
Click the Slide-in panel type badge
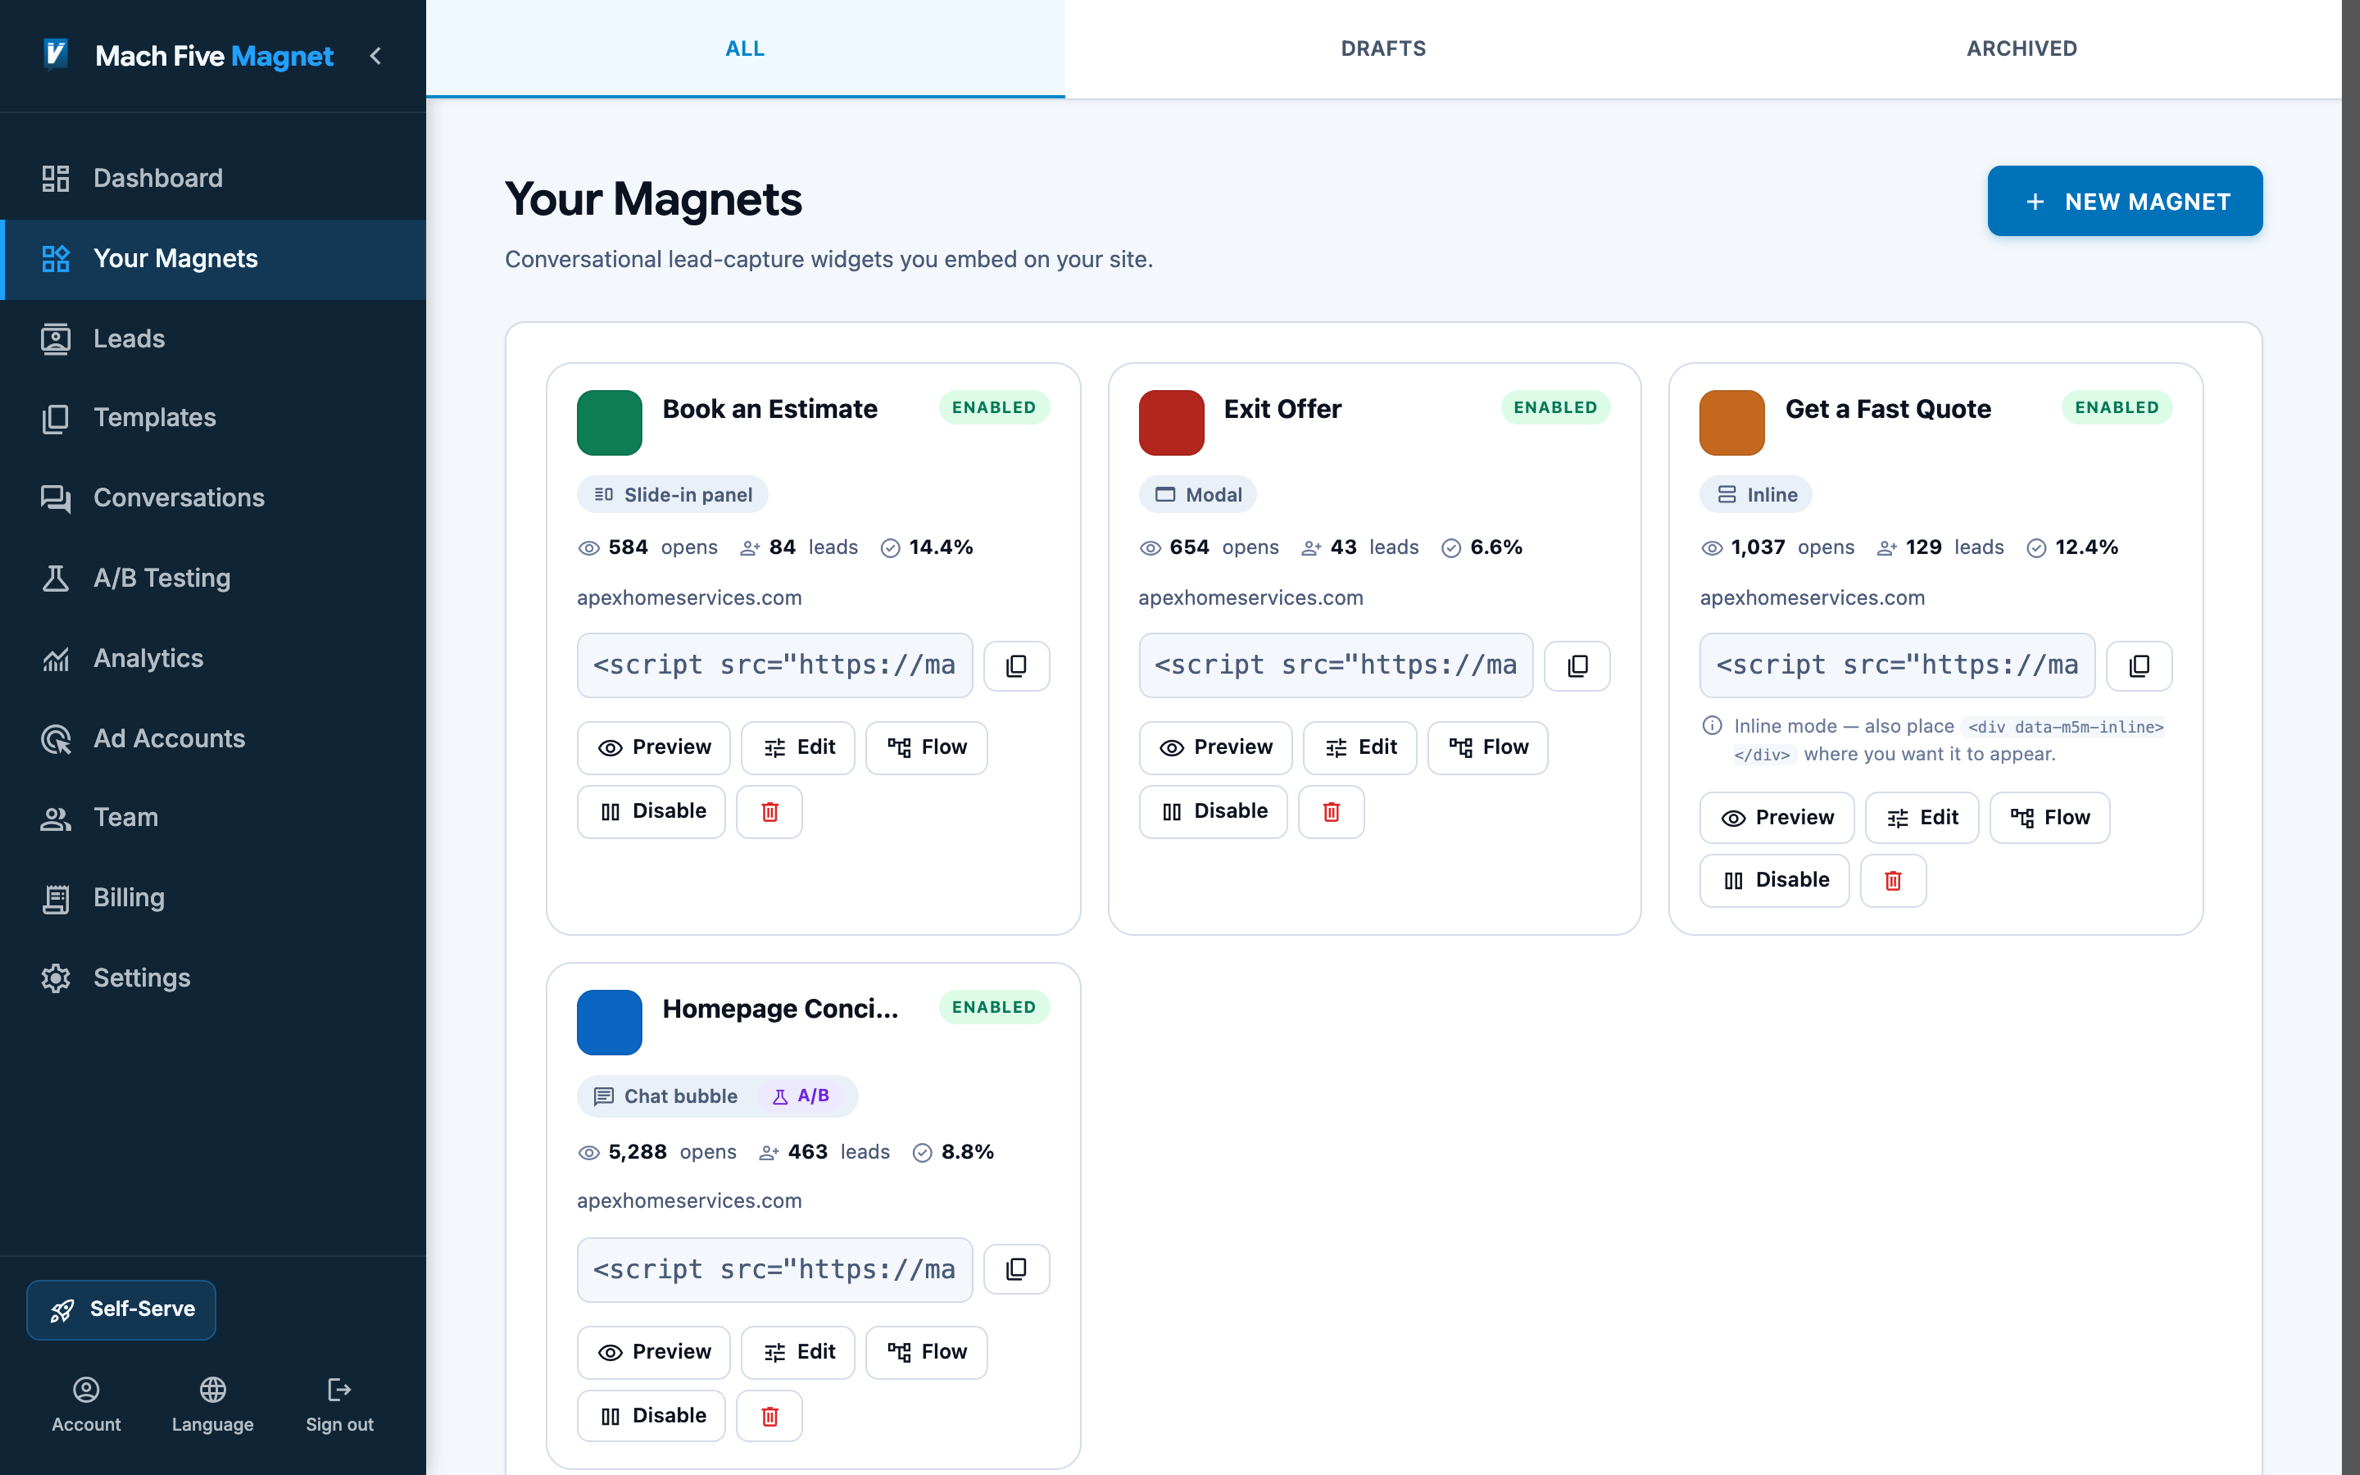pos(672,495)
